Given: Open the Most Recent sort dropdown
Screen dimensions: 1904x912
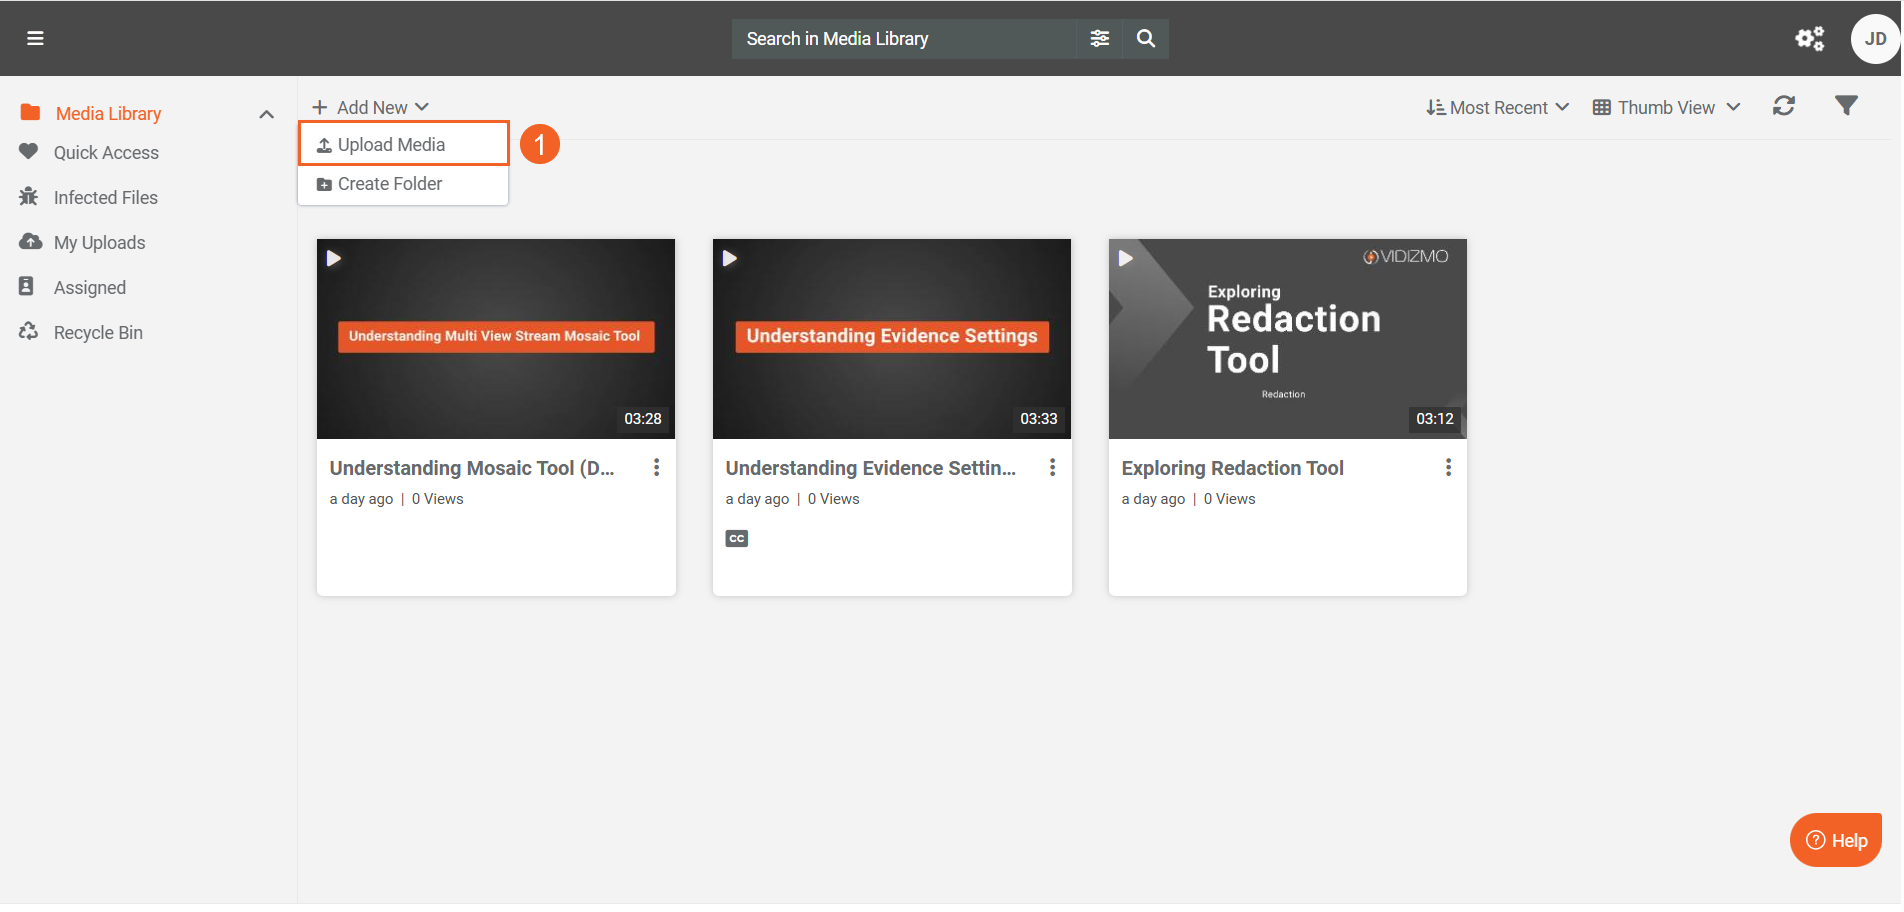Looking at the screenshot, I should tap(1497, 107).
